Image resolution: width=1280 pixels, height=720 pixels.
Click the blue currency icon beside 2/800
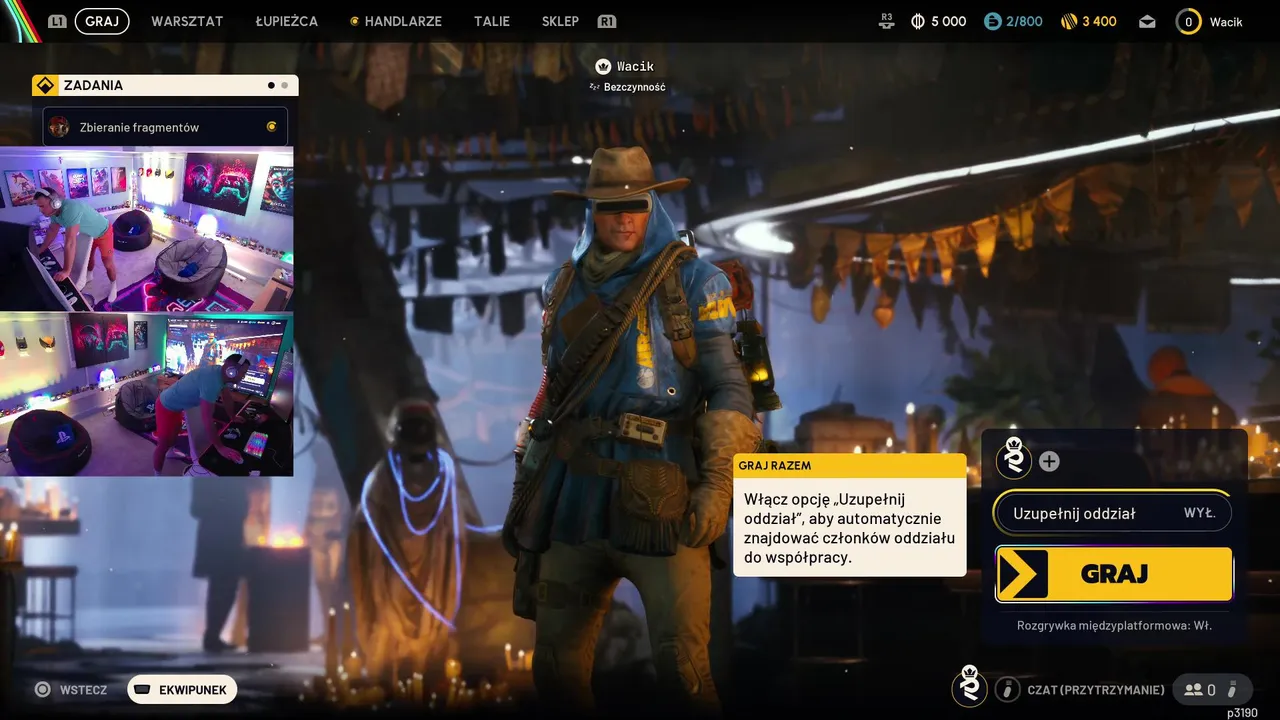point(992,21)
